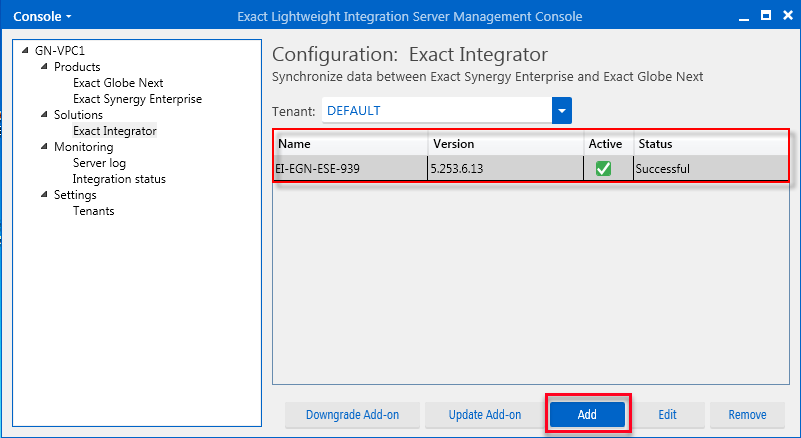Open Integration status
This screenshot has width=801, height=438.
[119, 179]
